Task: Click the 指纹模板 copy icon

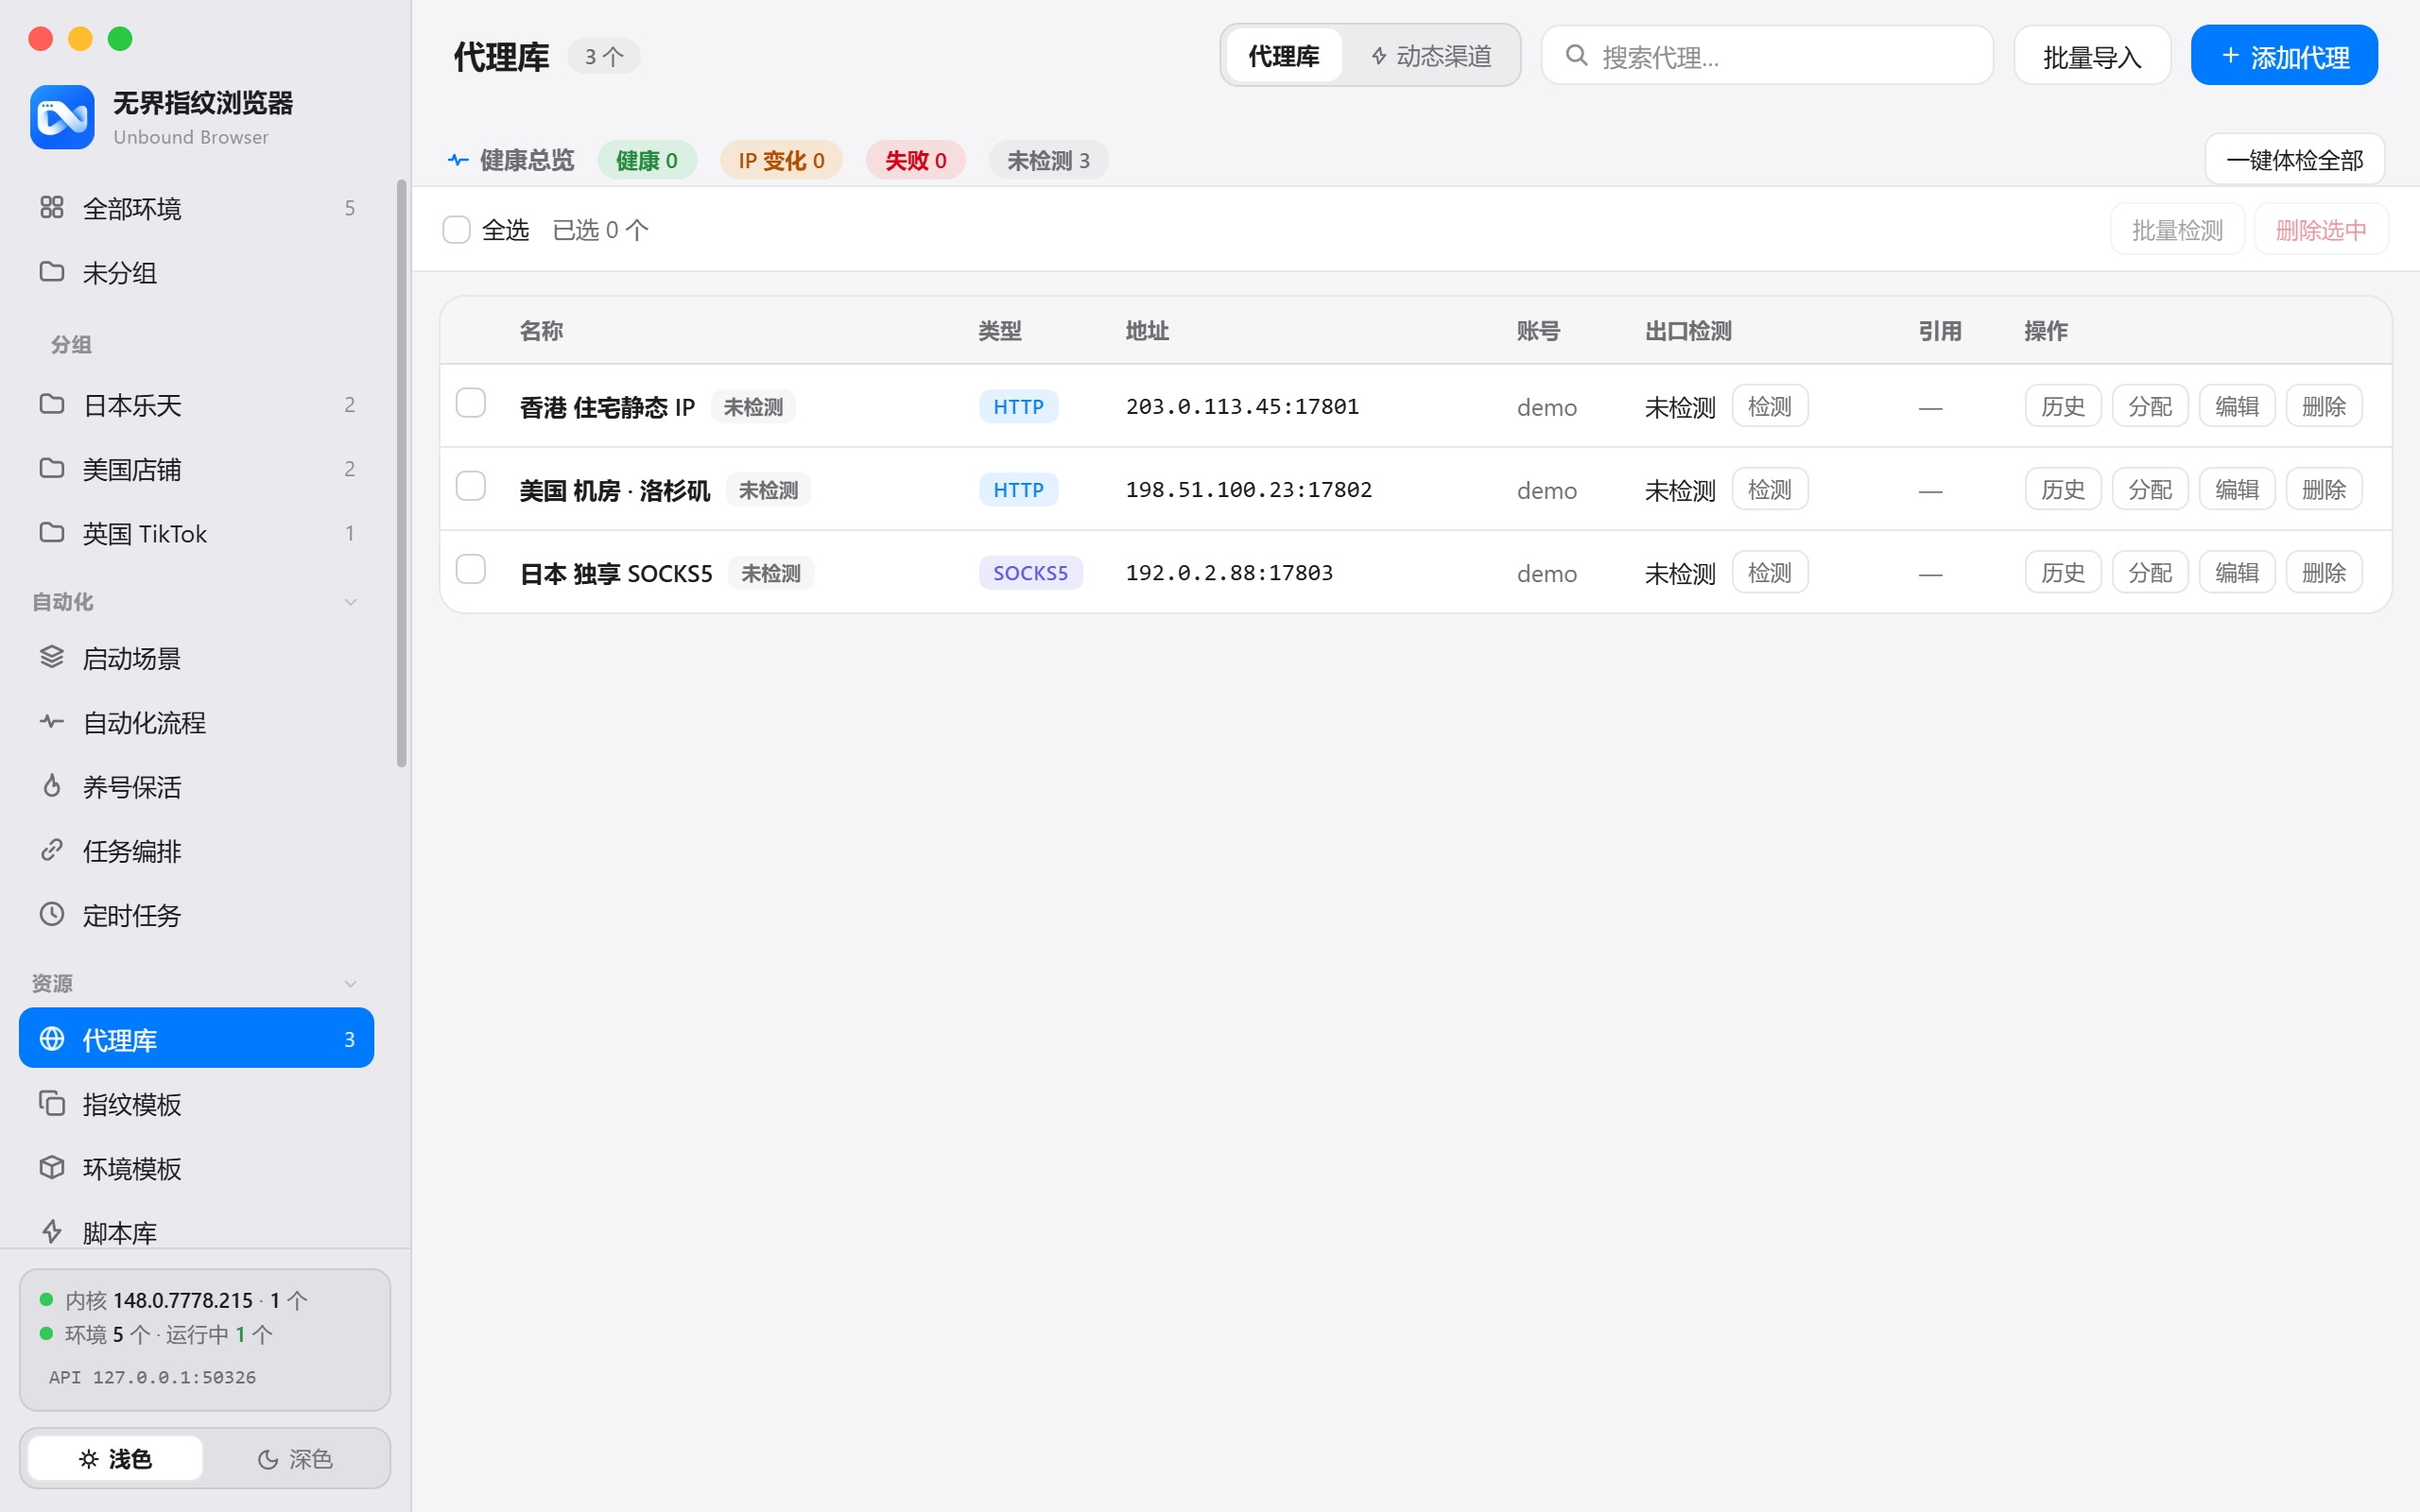Action: point(52,1102)
